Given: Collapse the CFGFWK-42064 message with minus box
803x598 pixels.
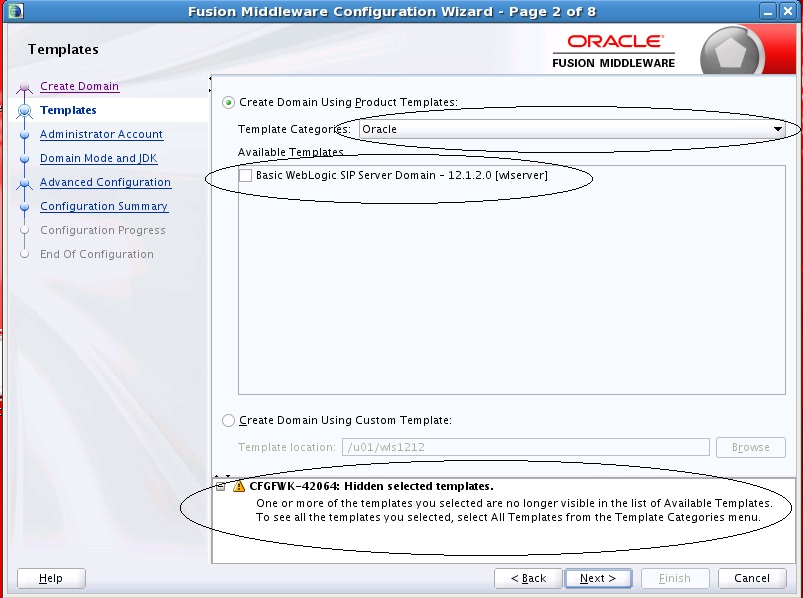Looking at the screenshot, I should click(x=221, y=486).
